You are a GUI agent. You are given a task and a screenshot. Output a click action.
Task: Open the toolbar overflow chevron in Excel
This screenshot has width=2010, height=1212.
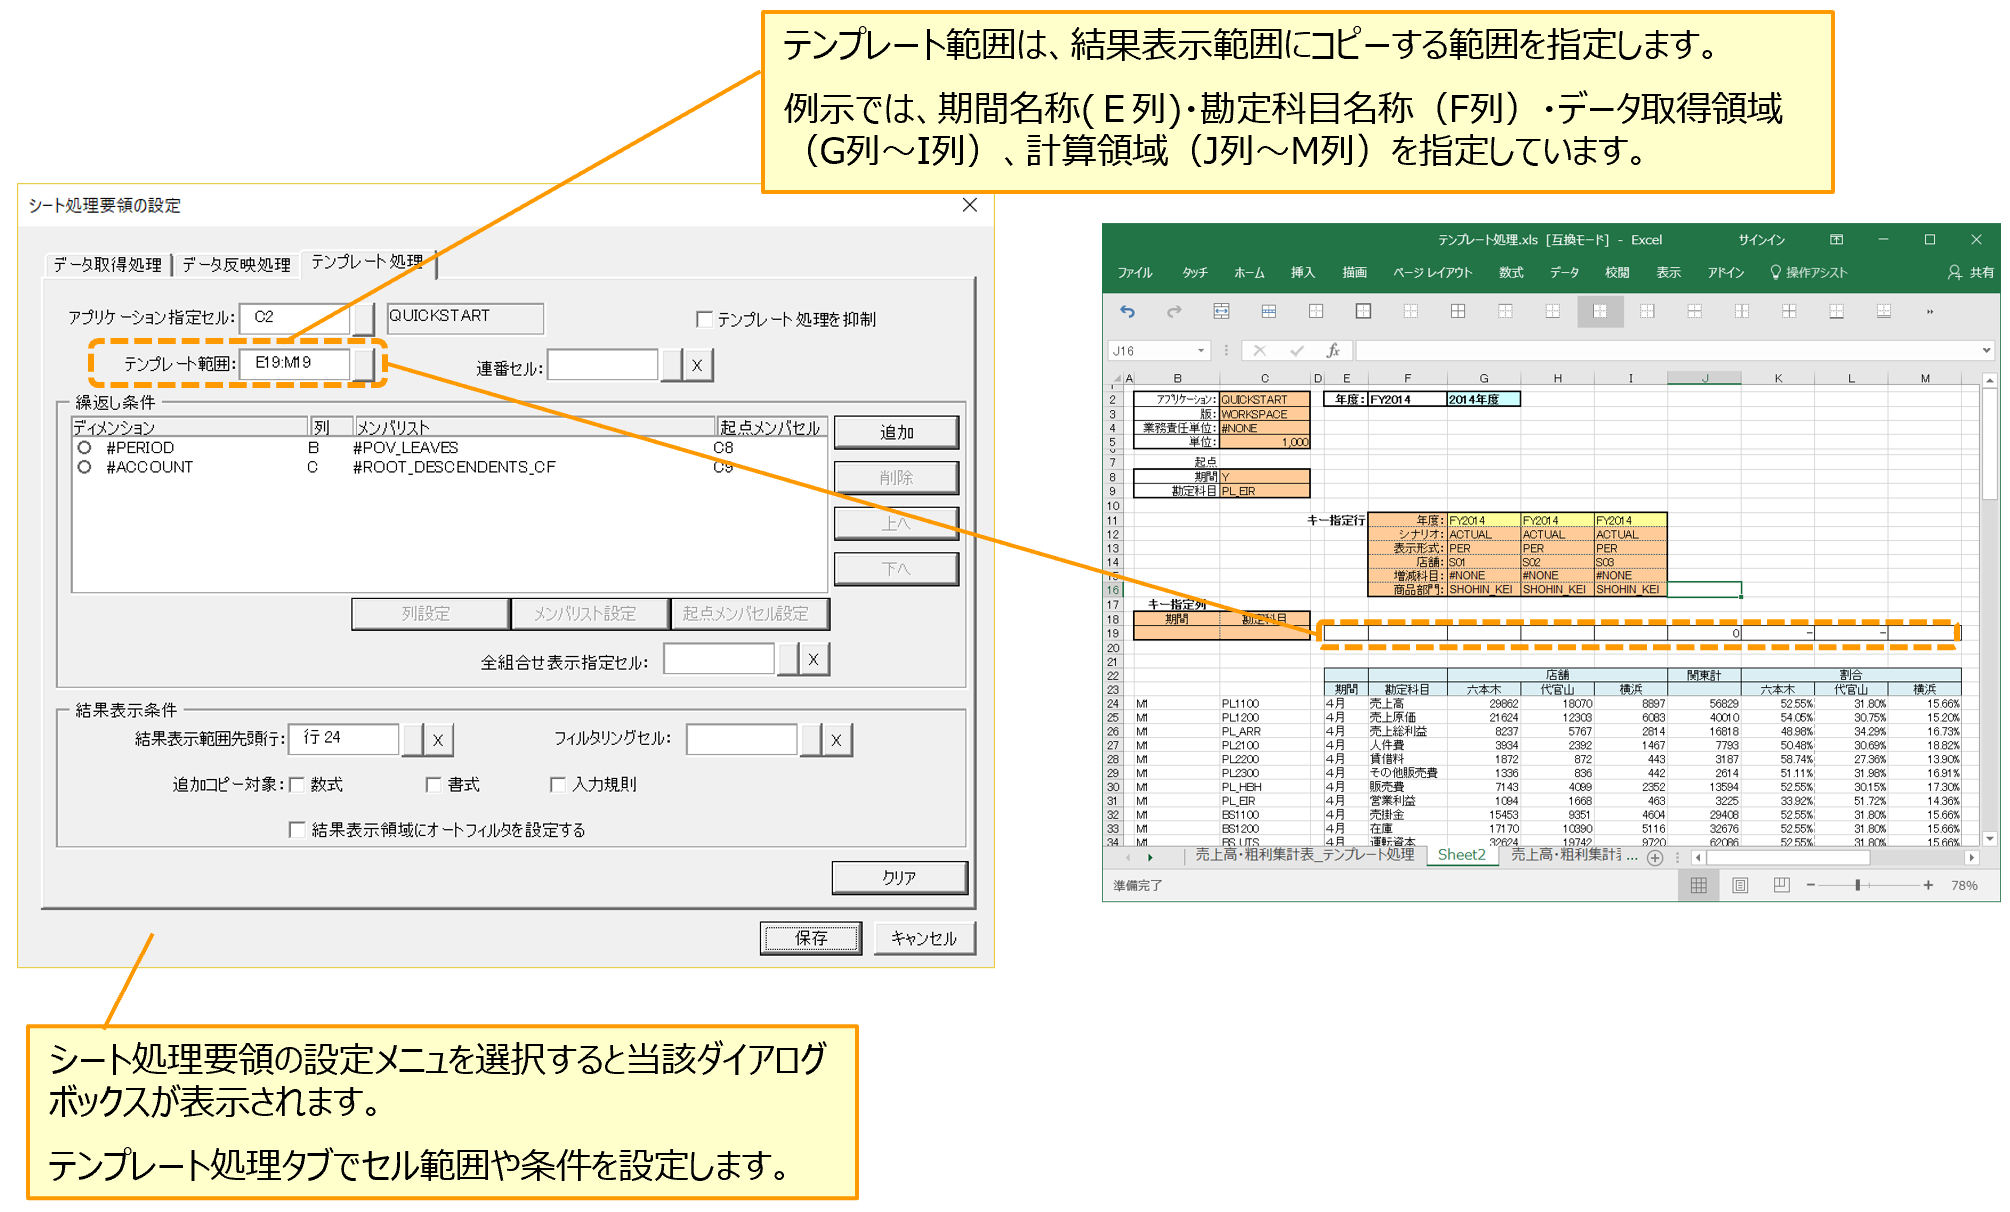coord(1930,312)
